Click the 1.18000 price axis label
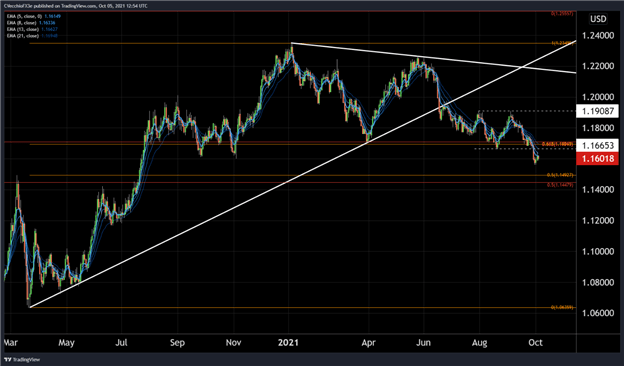Viewport: 624px width, 366px height. [598, 128]
